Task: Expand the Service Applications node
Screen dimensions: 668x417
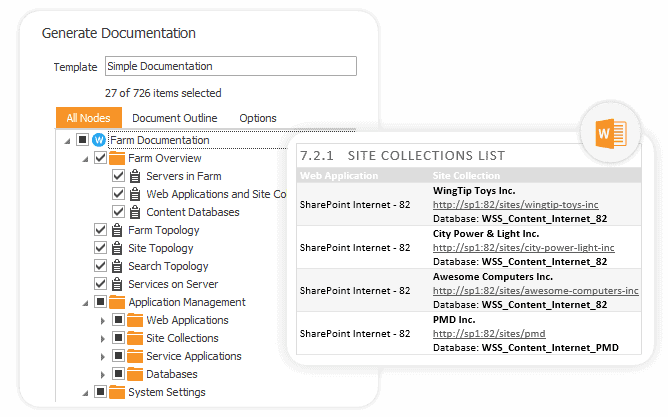Action: [x=103, y=357]
